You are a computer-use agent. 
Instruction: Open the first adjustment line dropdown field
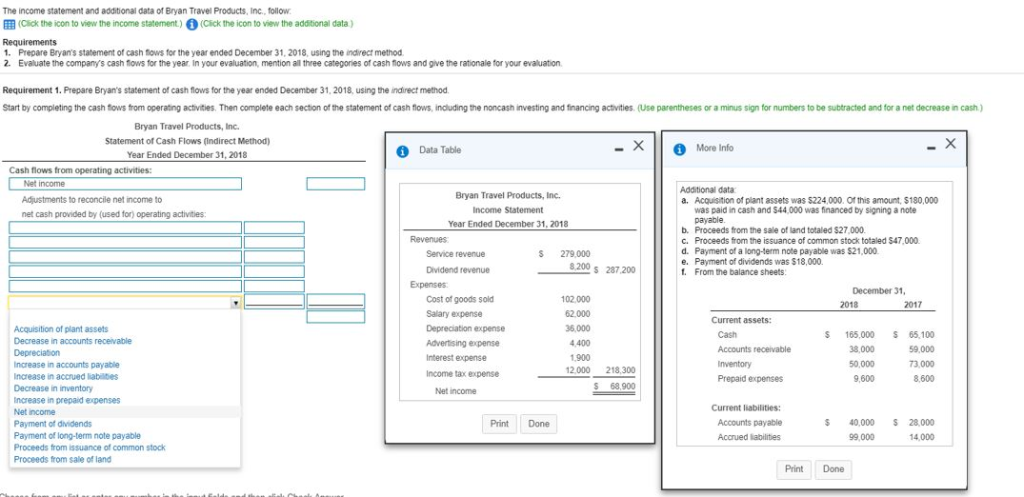tap(125, 228)
